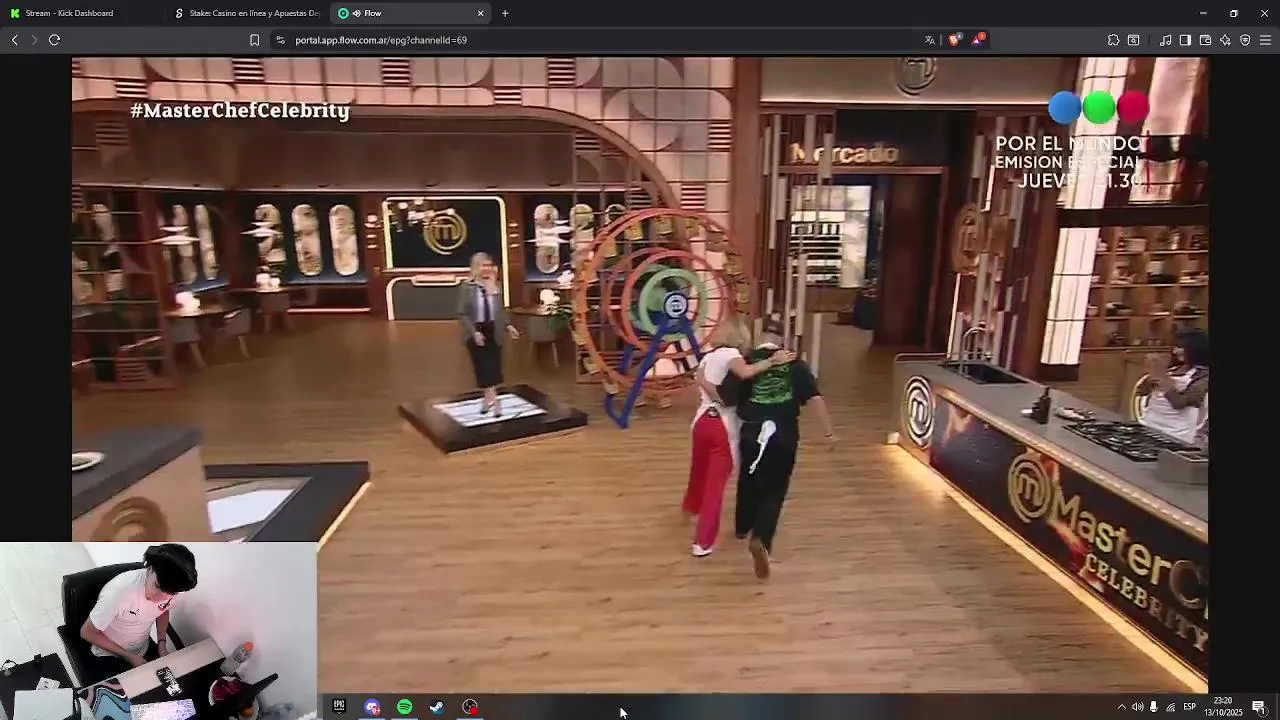The image size is (1280, 720).
Task: Open the recording app taskbar icon
Action: pyautogui.click(x=470, y=707)
